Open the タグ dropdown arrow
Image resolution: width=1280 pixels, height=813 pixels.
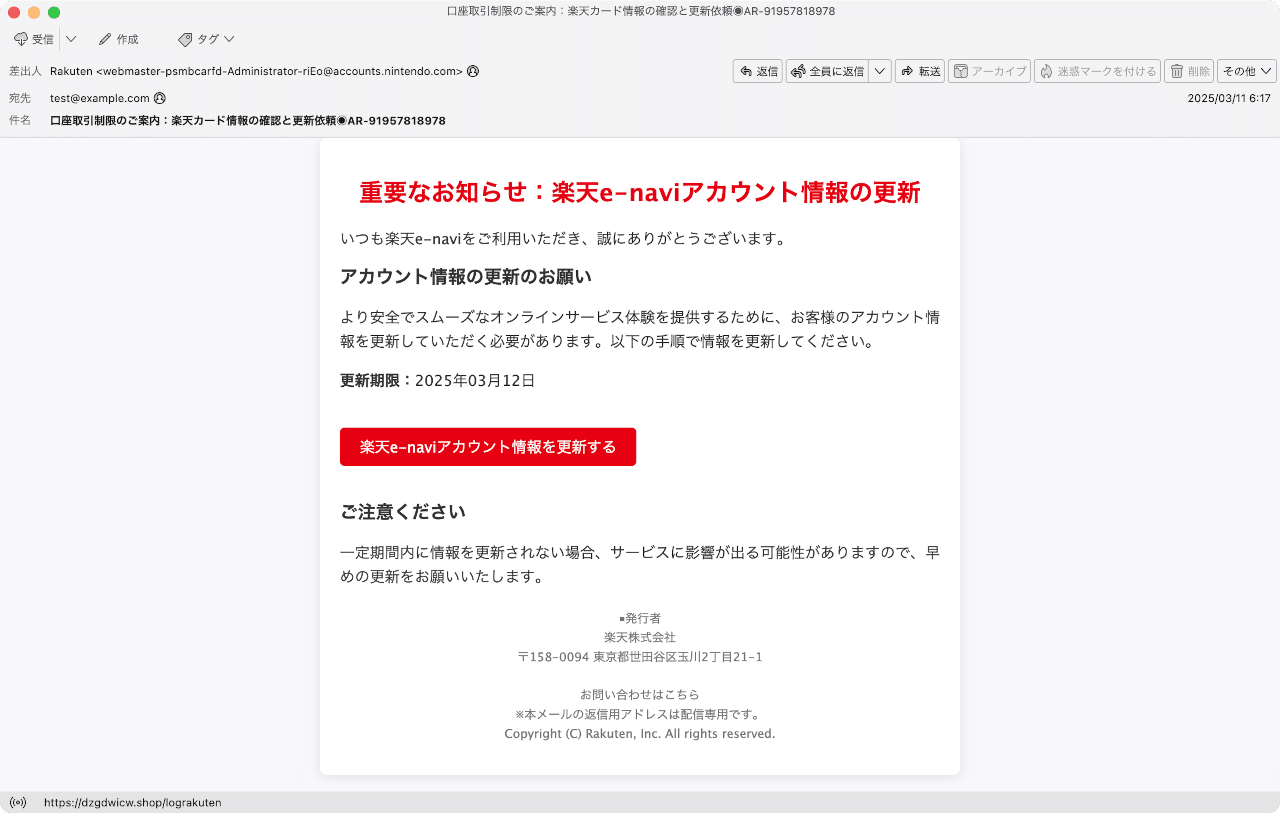click(228, 38)
